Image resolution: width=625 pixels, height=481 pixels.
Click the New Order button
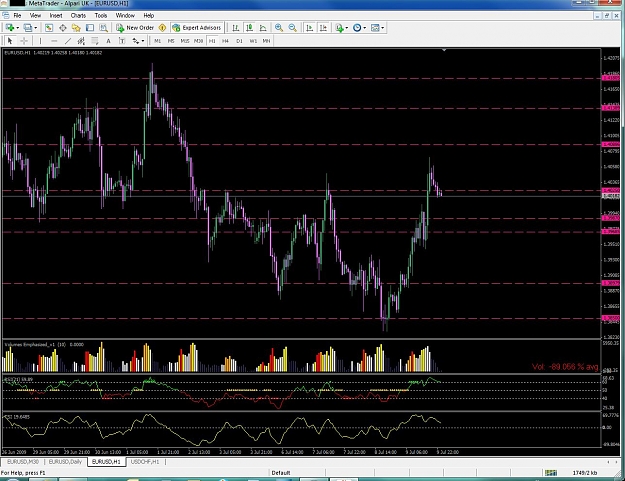pyautogui.click(x=135, y=28)
